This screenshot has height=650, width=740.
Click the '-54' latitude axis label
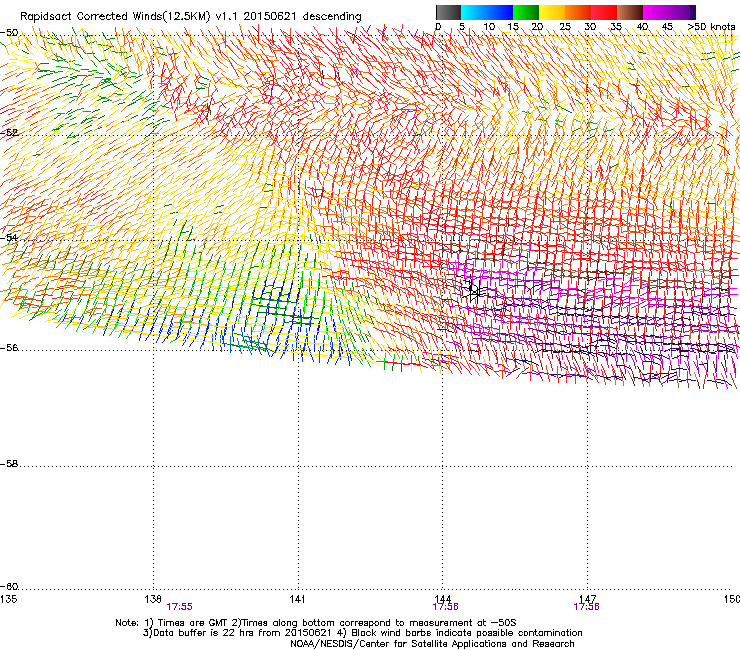[9, 237]
